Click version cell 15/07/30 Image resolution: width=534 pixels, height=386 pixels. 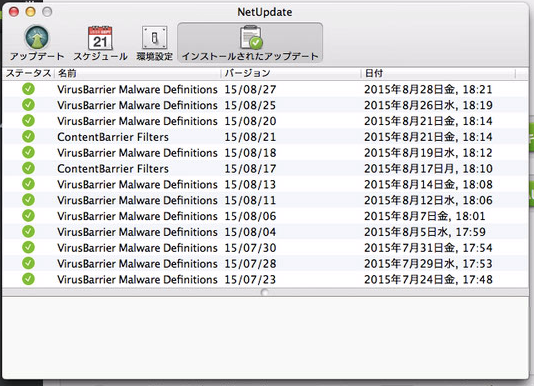point(250,248)
